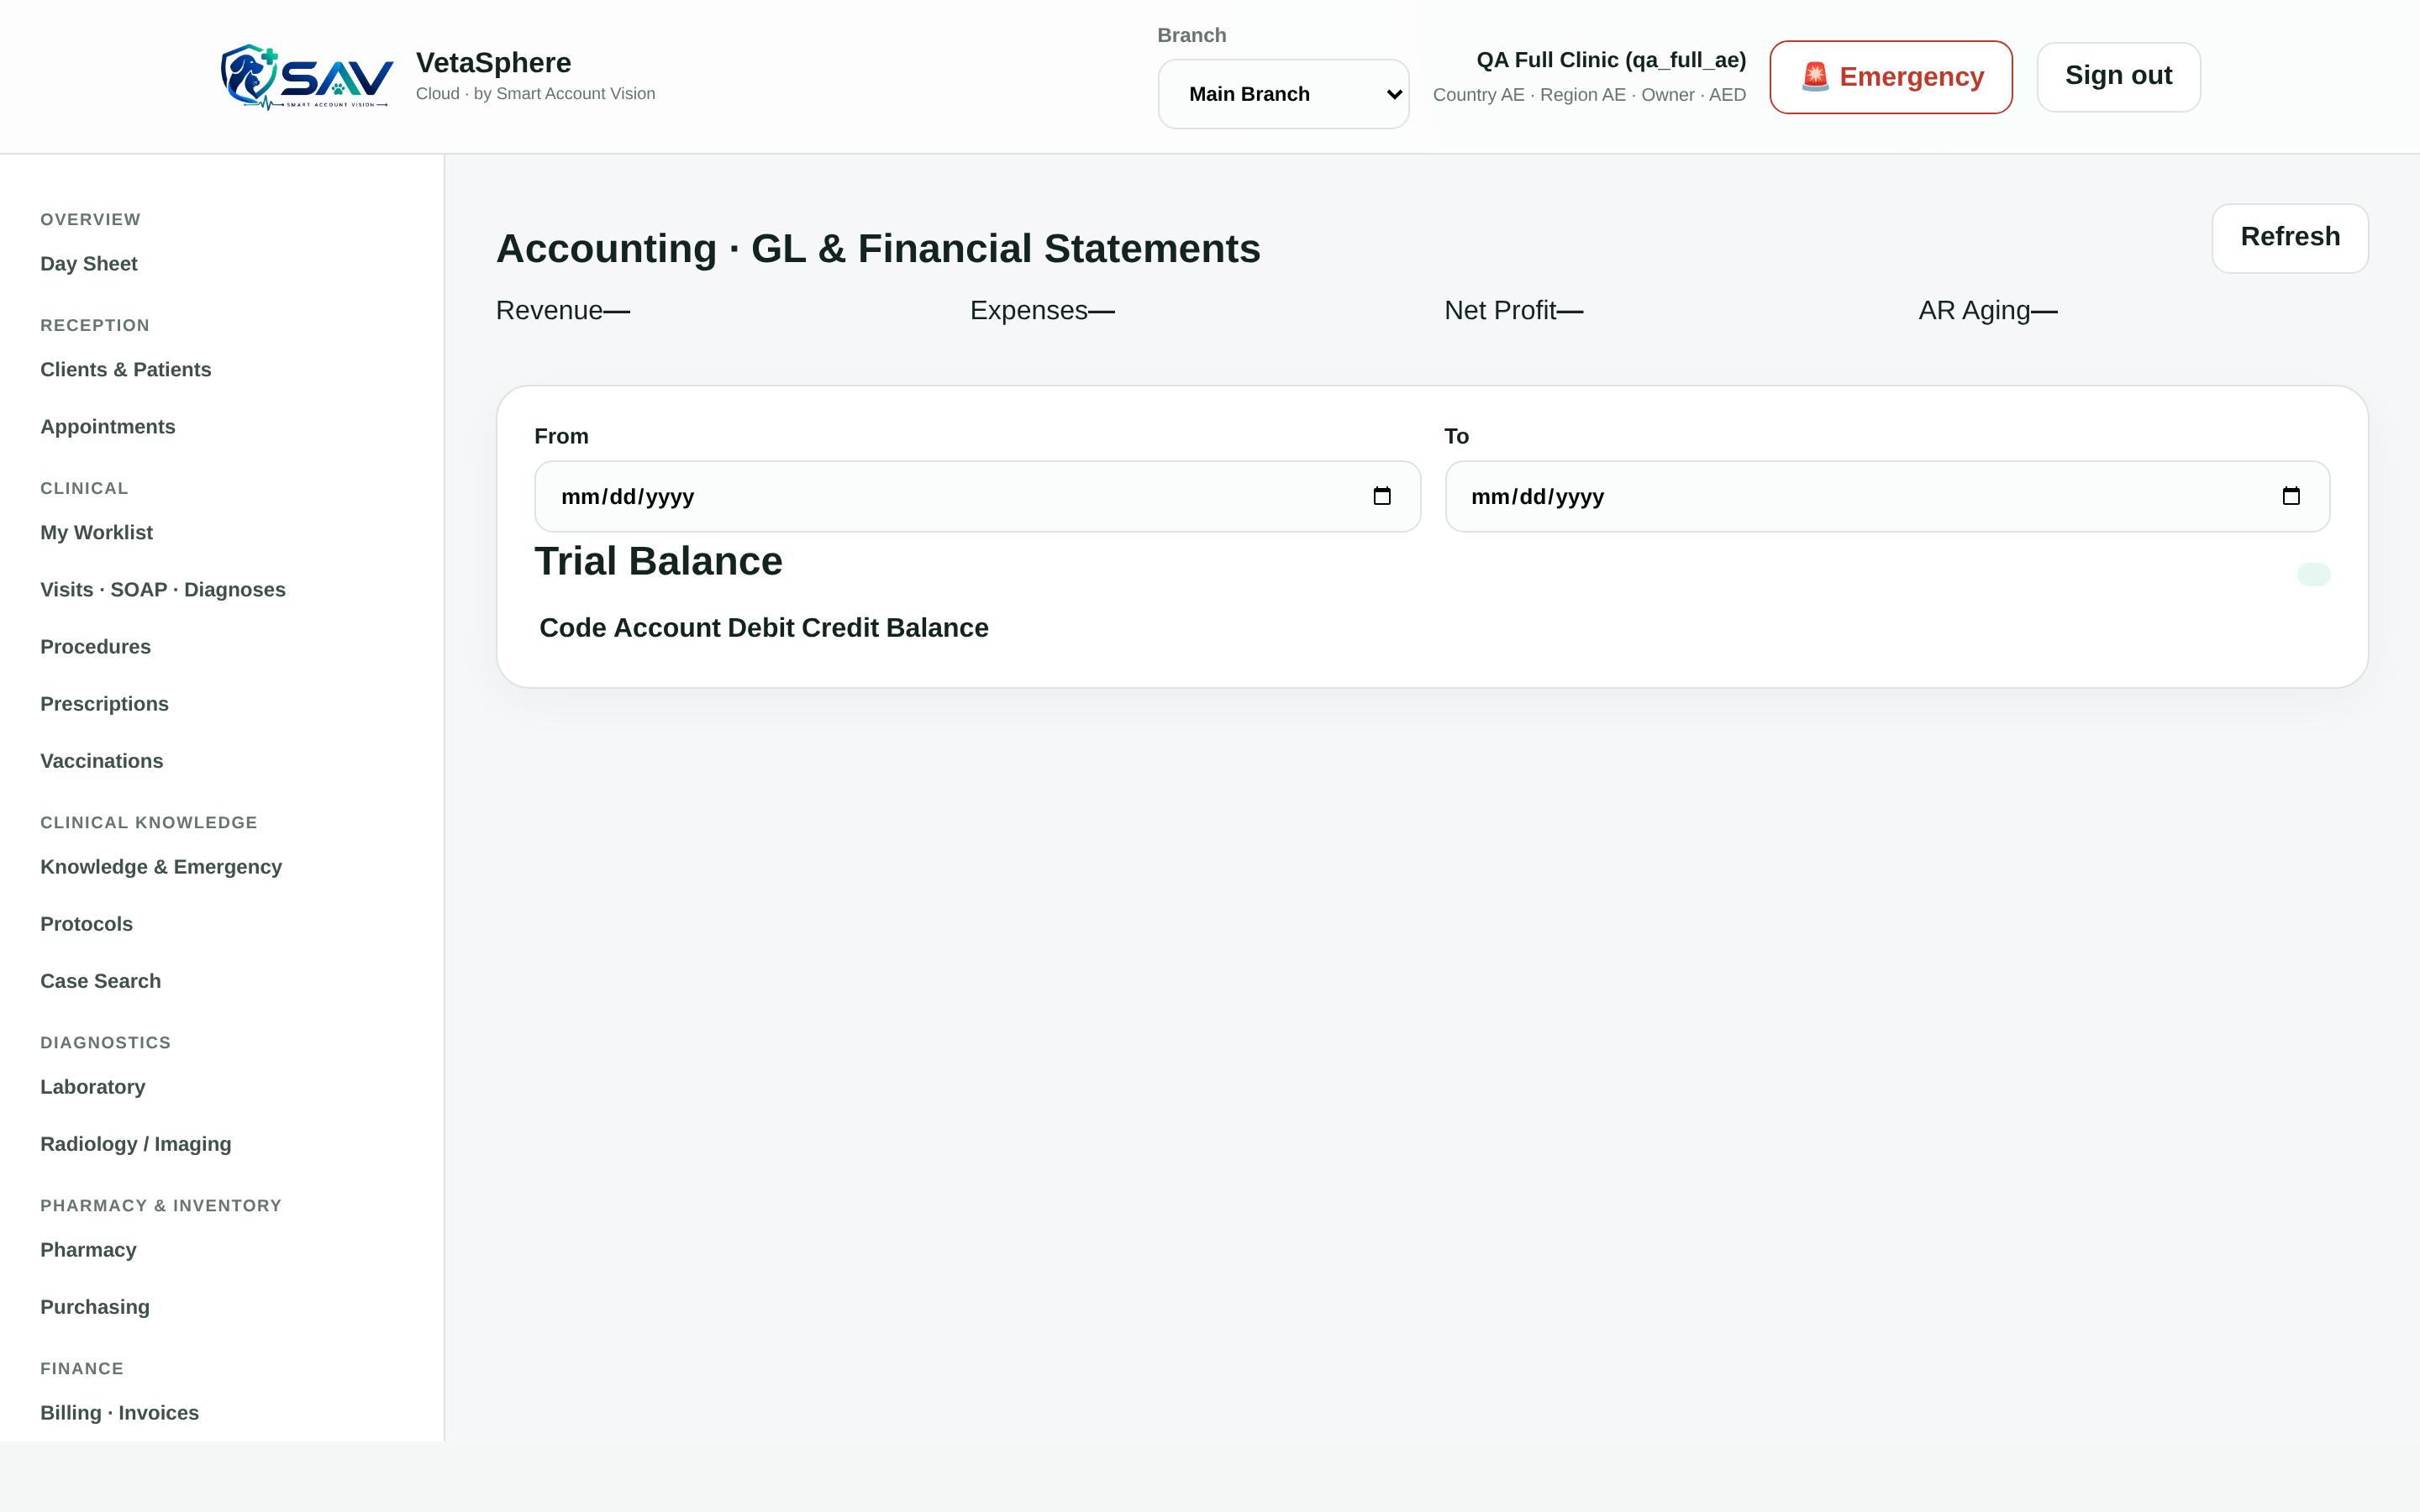Click the Code Account Debit Credit Balance header

coord(764,628)
